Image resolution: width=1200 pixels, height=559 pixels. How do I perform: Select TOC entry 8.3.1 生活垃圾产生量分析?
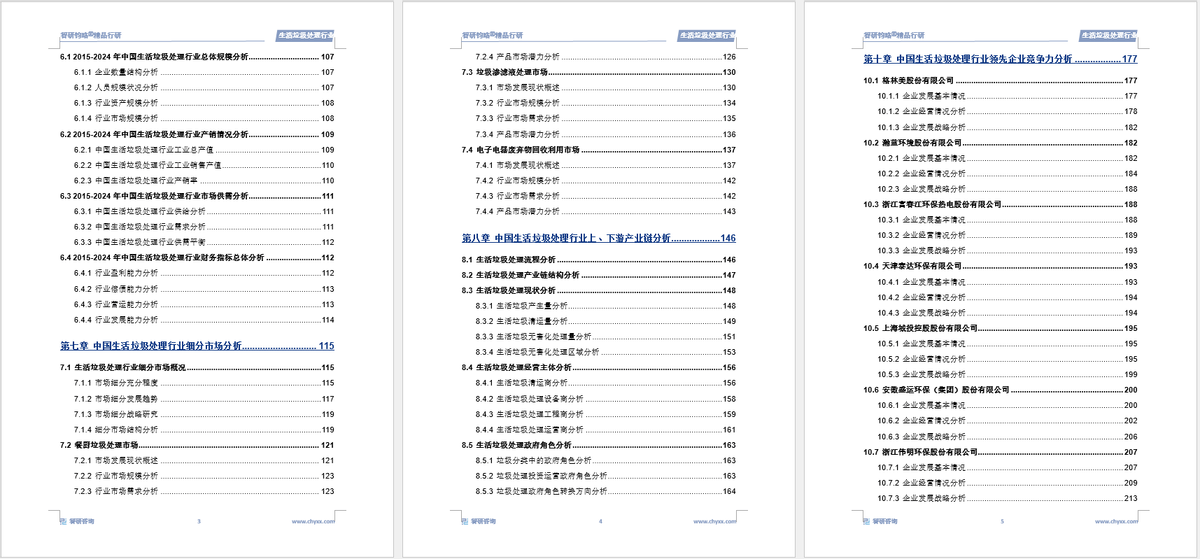tap(606, 306)
